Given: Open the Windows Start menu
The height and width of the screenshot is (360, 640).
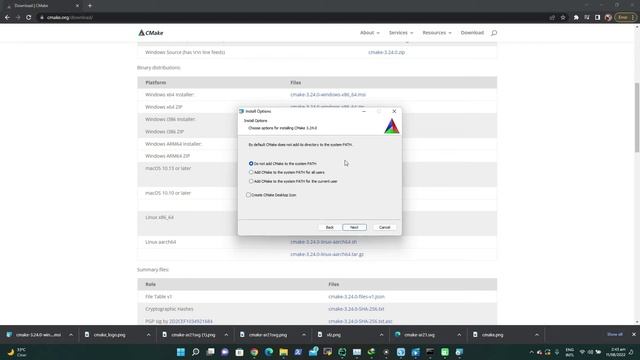Looking at the screenshot, I should pyautogui.click(x=180, y=352).
